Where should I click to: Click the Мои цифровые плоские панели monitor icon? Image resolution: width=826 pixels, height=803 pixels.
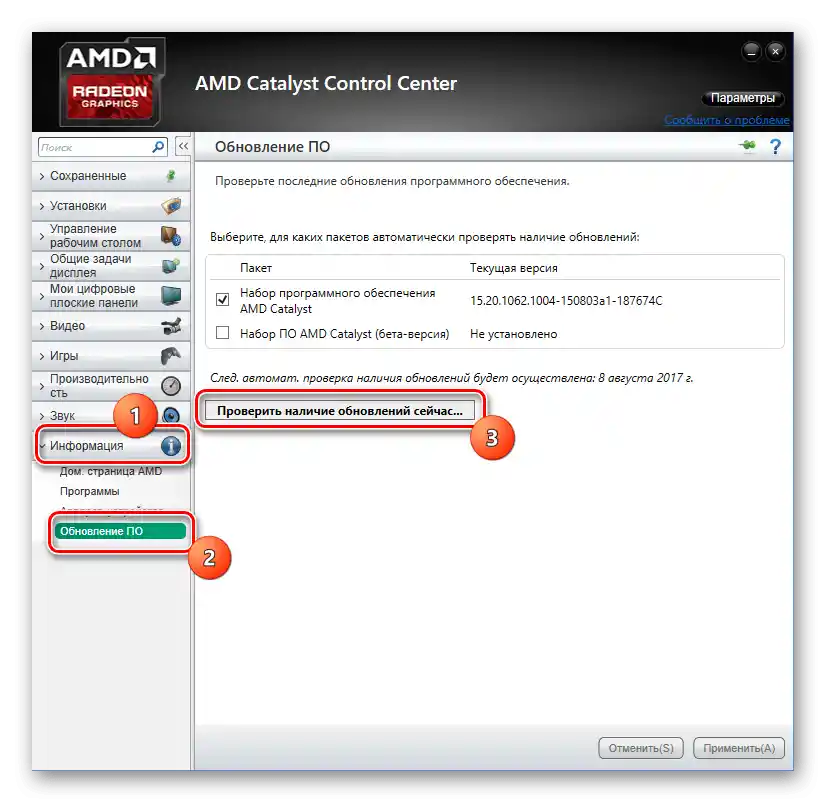tap(171, 296)
